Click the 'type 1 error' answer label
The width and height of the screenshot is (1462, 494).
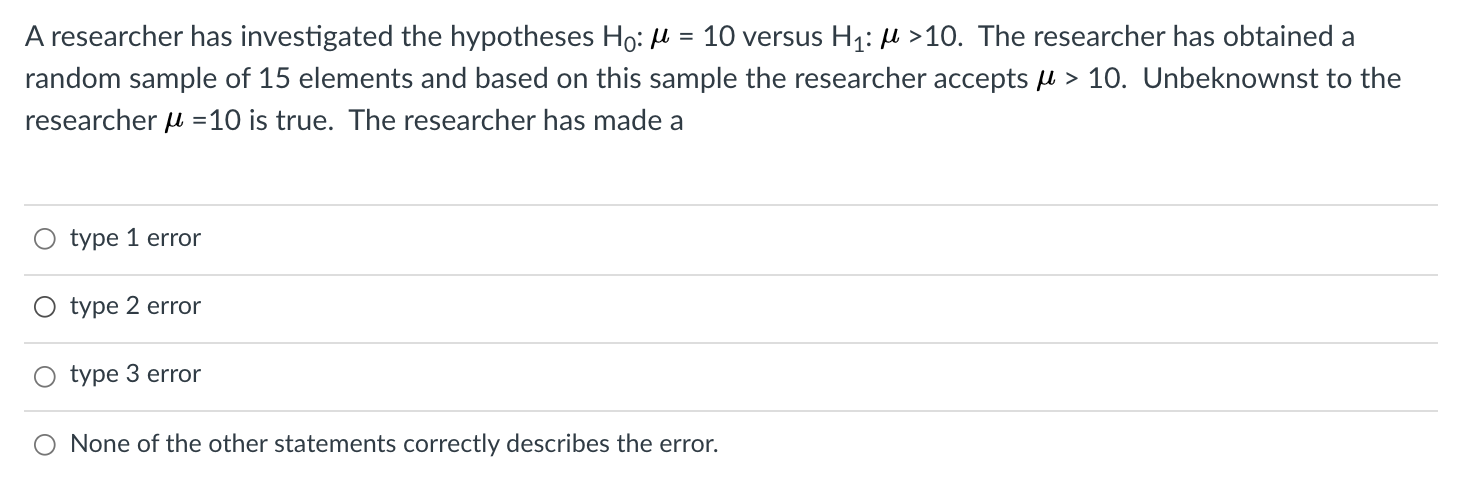(135, 239)
